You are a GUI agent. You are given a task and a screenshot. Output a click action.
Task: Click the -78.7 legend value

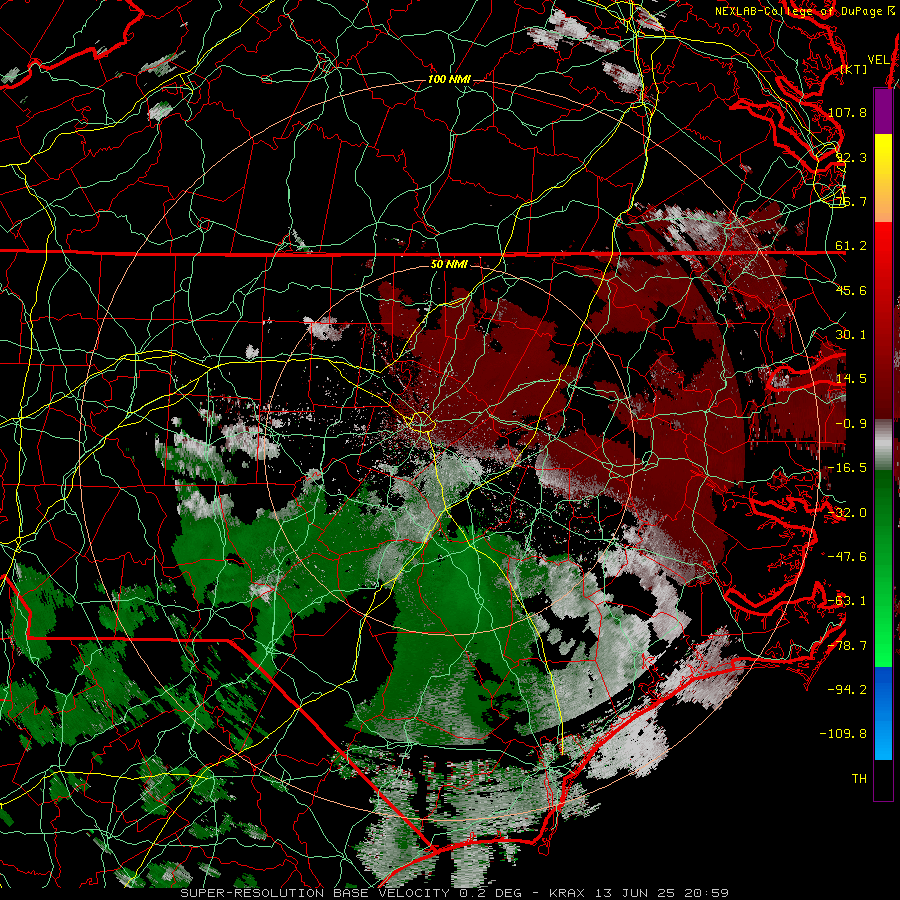tap(847, 646)
